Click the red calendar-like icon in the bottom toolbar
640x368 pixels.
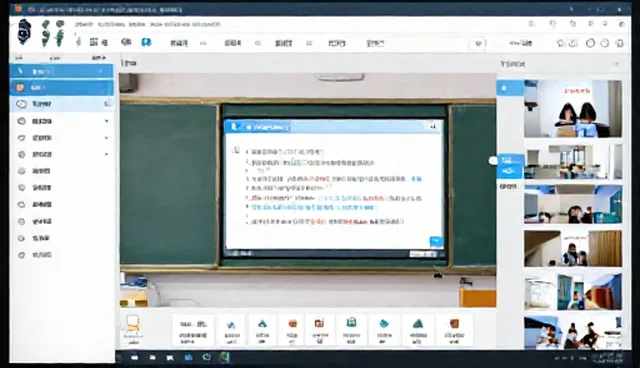(x=319, y=323)
